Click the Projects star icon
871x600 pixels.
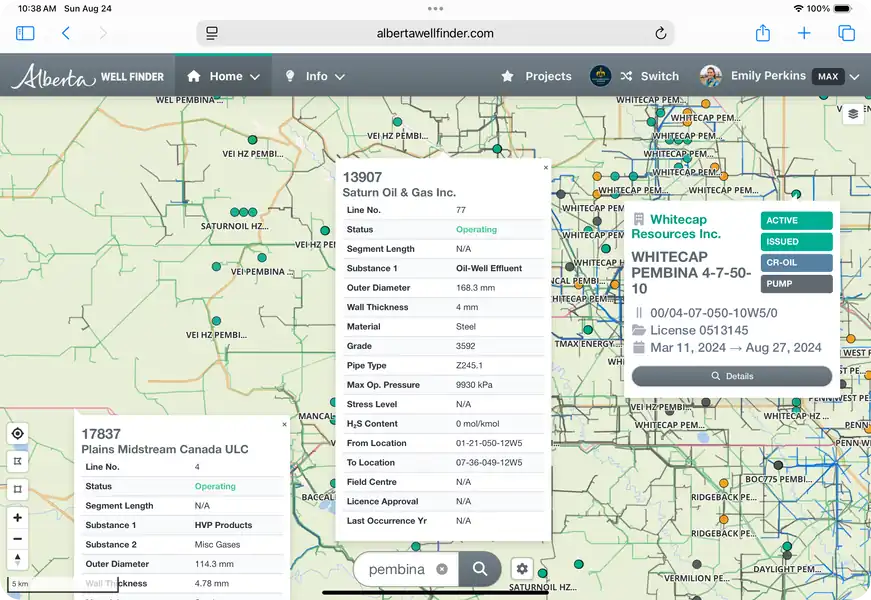pyautogui.click(x=507, y=76)
